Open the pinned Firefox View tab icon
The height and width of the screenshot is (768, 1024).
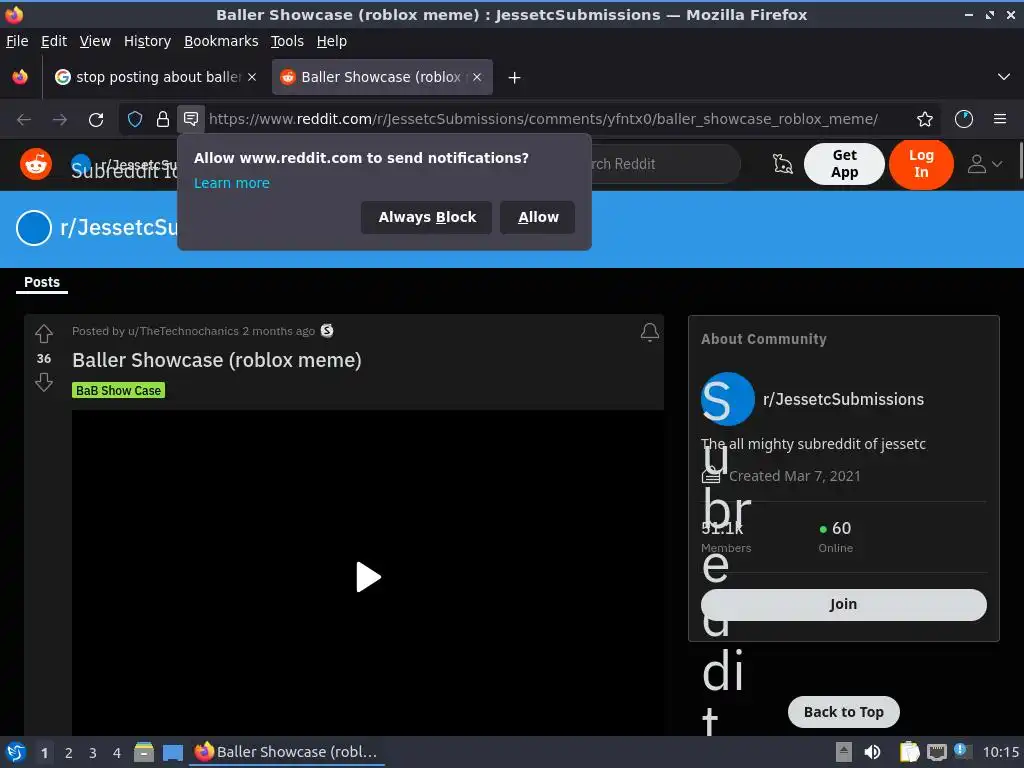tap(20, 77)
